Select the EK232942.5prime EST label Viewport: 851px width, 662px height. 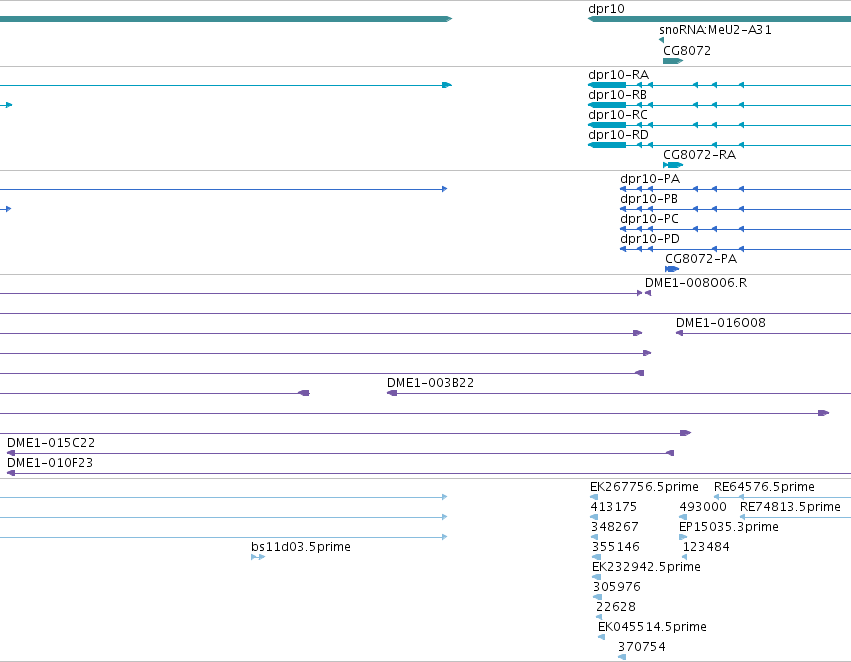coord(646,567)
